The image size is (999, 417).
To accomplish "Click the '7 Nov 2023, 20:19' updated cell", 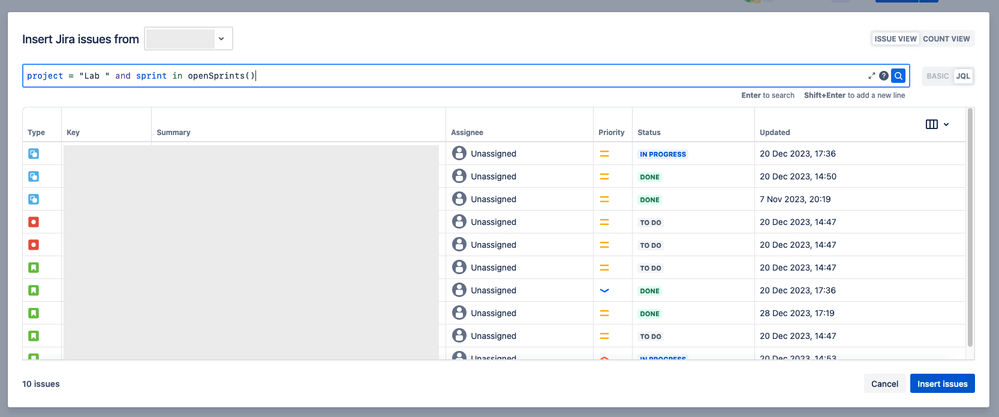I will coord(795,199).
